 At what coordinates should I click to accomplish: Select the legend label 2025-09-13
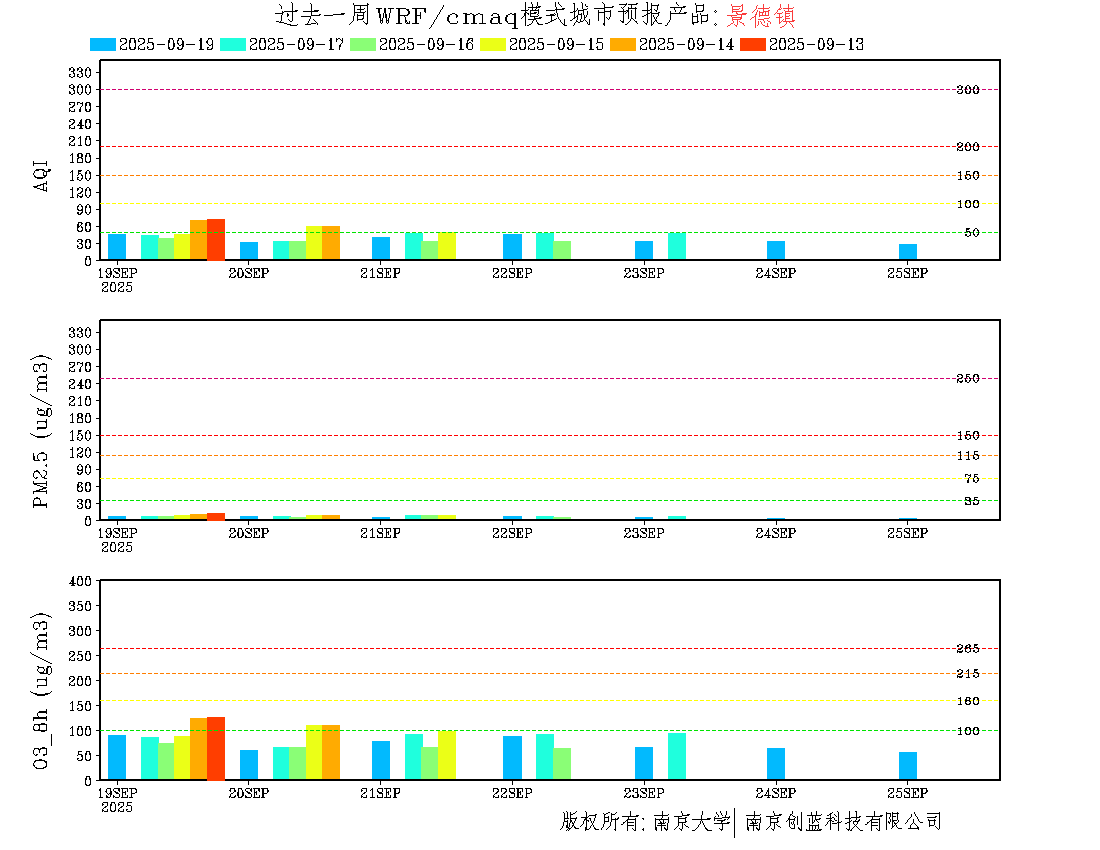click(816, 44)
